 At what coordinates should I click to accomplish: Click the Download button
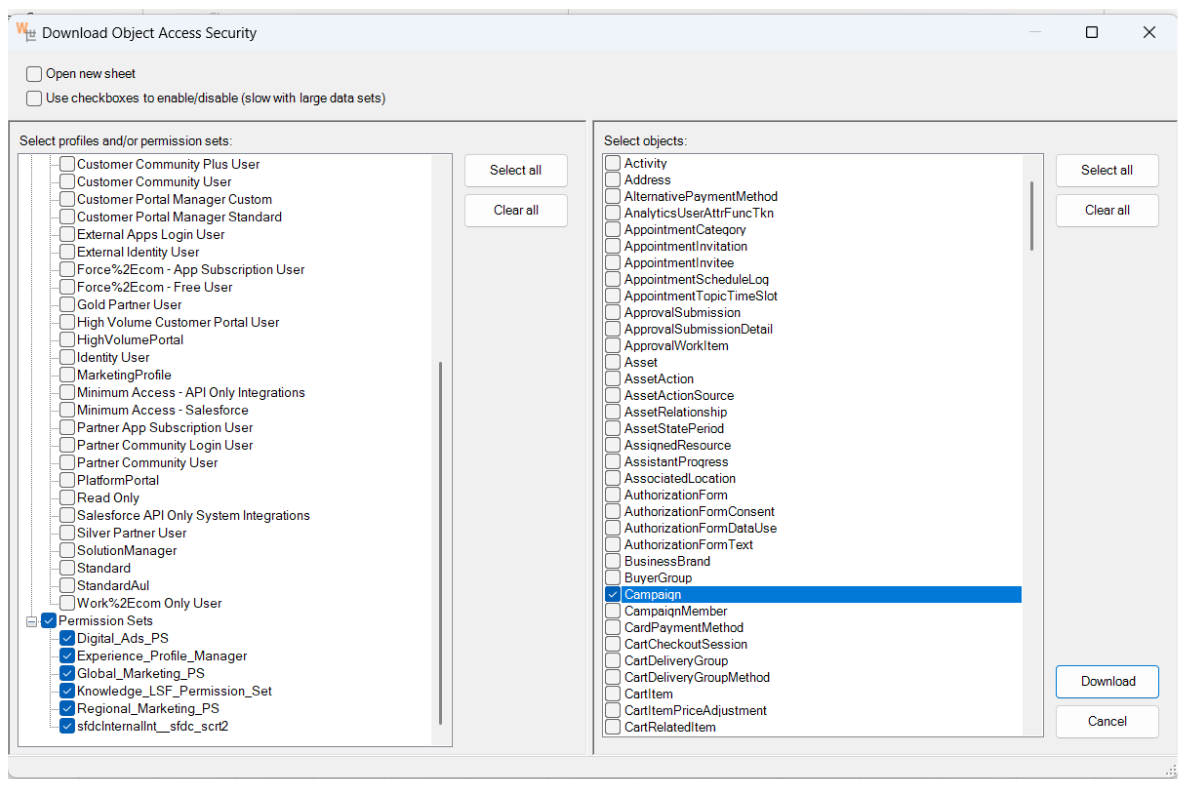tap(1107, 682)
